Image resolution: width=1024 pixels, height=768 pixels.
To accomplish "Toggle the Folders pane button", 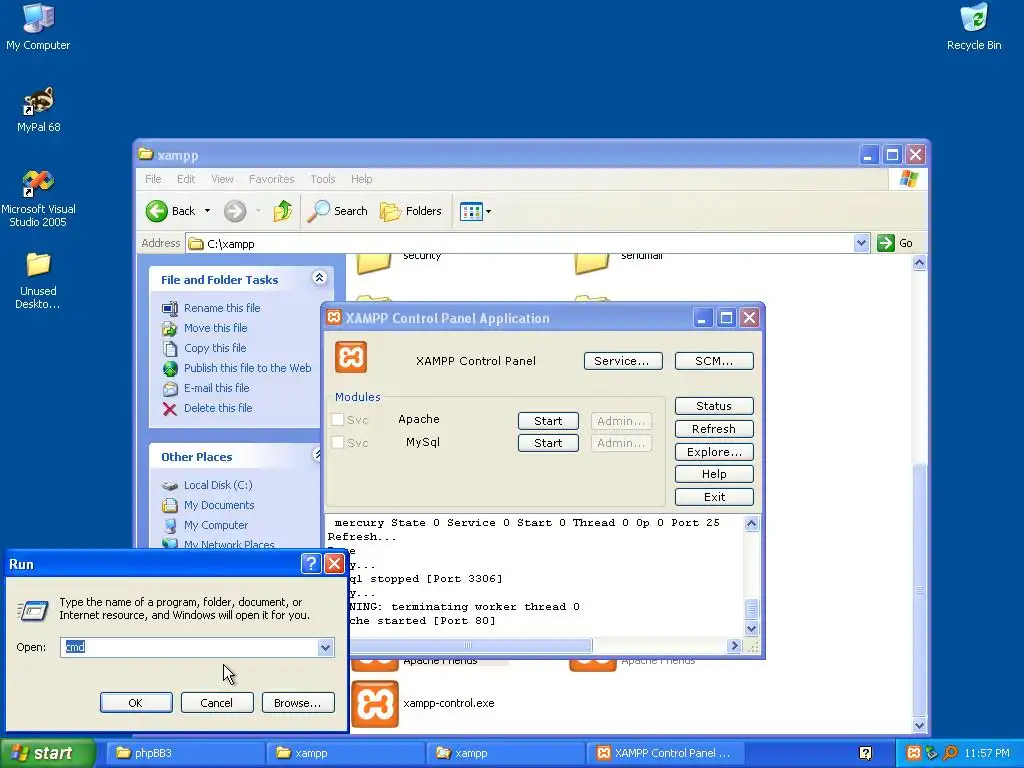I will pyautogui.click(x=411, y=211).
